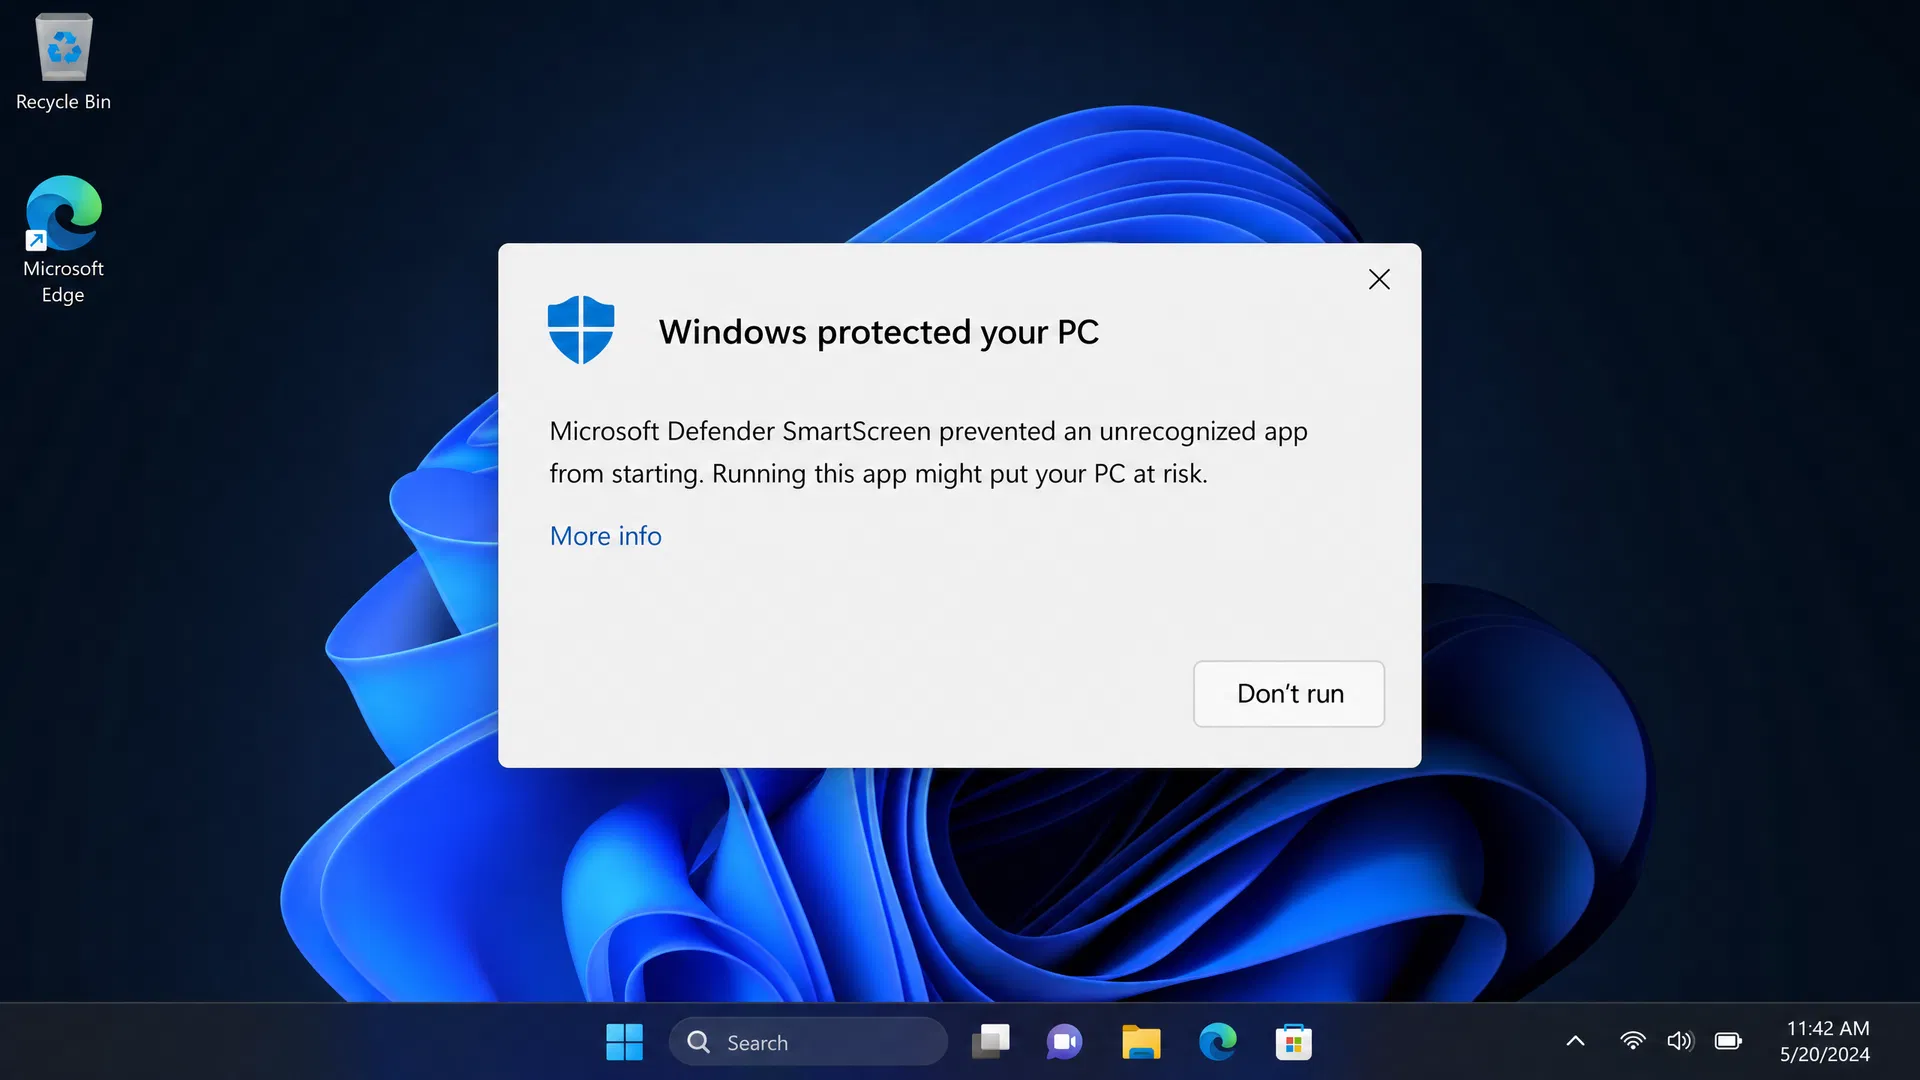Click the 'Windows protected your PC' heading
The width and height of the screenshot is (1920, 1080).
(878, 331)
